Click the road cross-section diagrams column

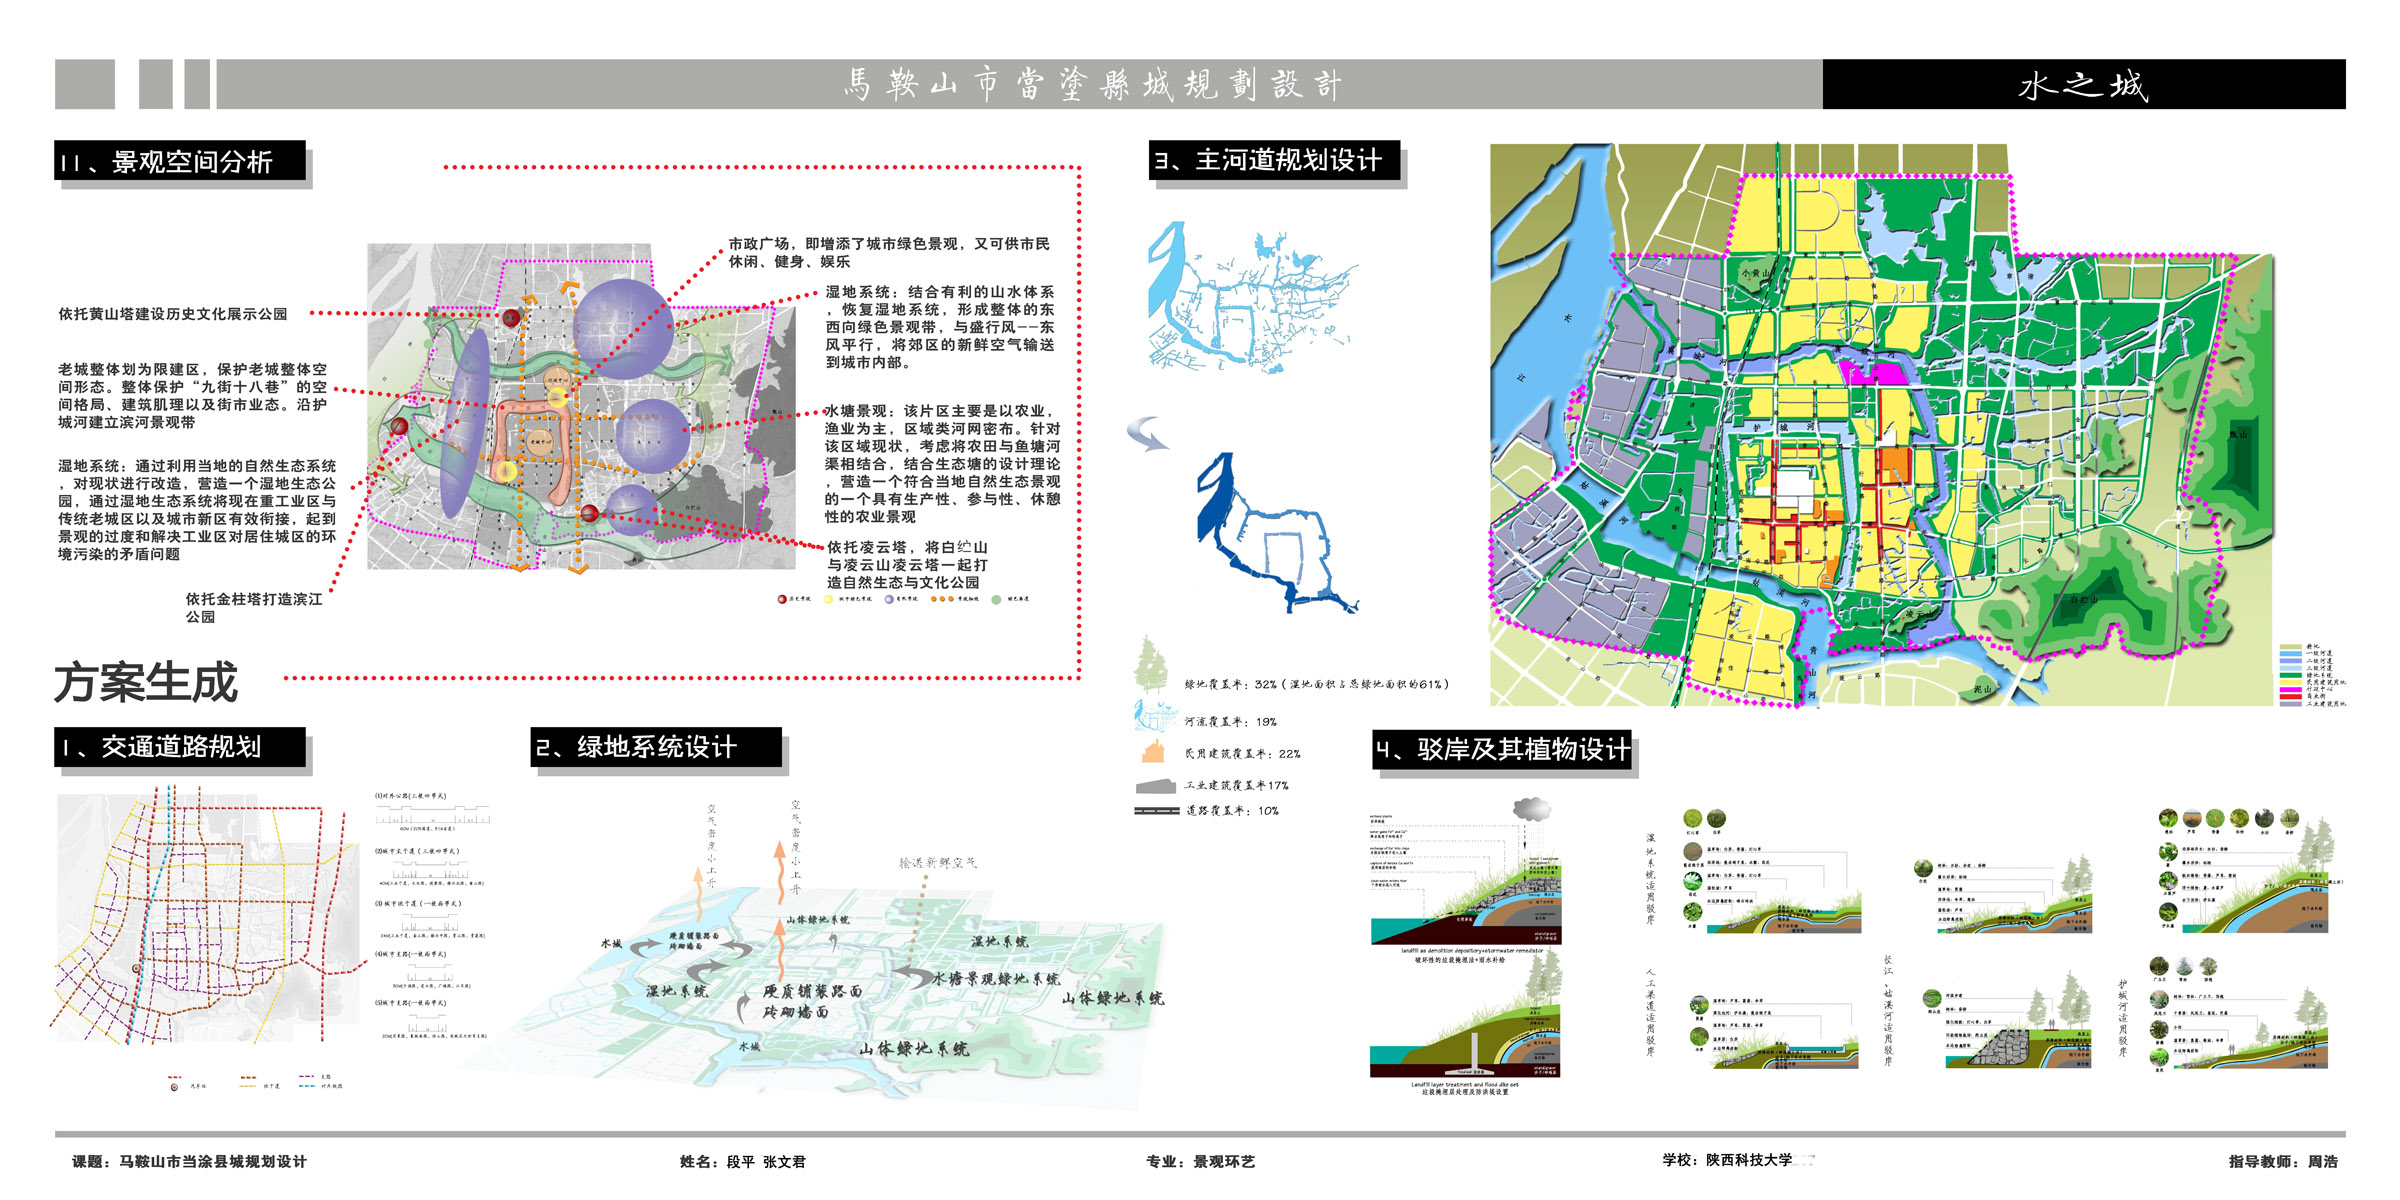click(432, 917)
